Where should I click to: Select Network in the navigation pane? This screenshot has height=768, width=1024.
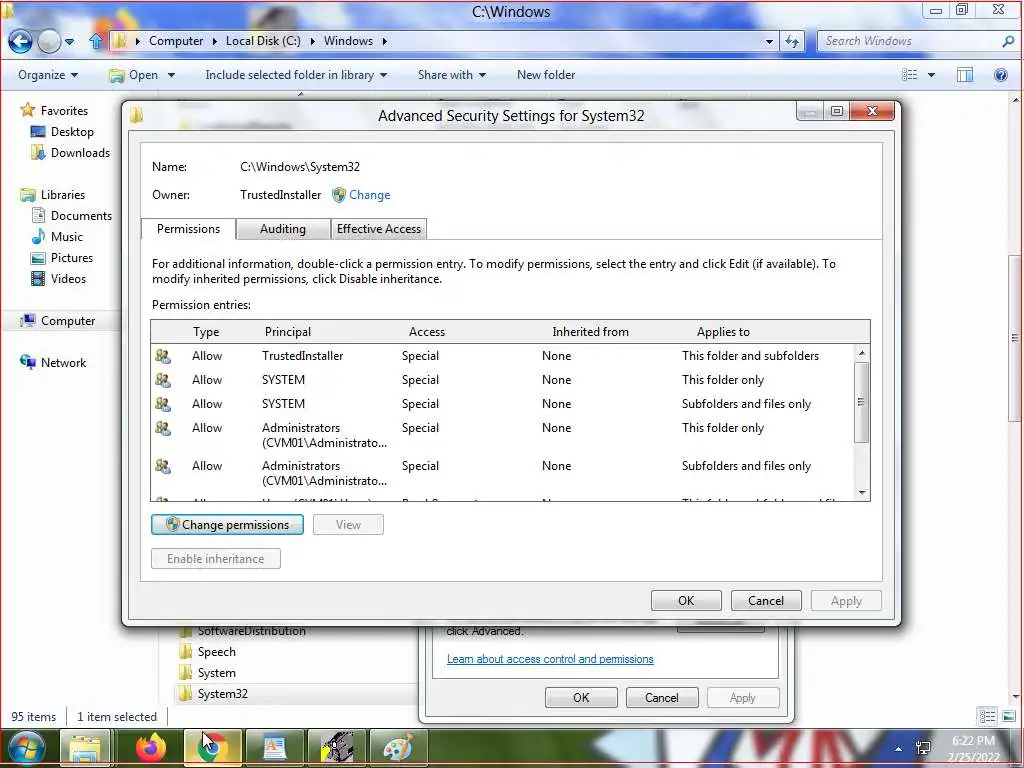54,362
